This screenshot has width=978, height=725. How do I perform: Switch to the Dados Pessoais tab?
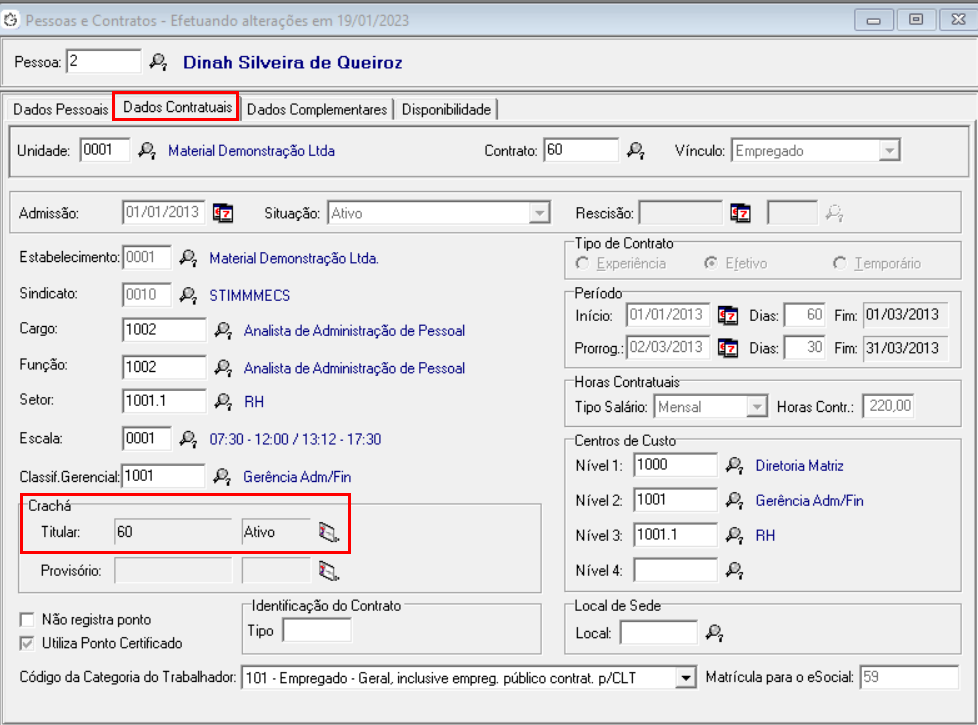coord(60,109)
